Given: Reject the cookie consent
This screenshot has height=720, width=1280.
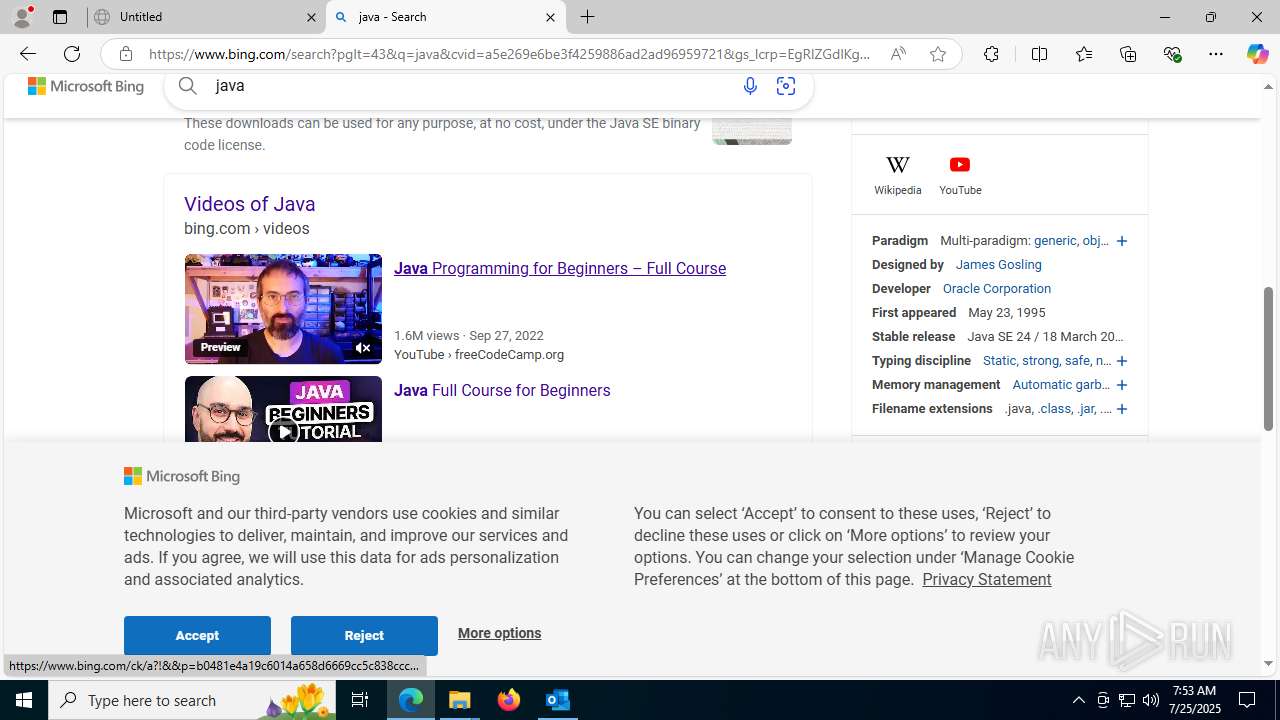Looking at the screenshot, I should 364,636.
